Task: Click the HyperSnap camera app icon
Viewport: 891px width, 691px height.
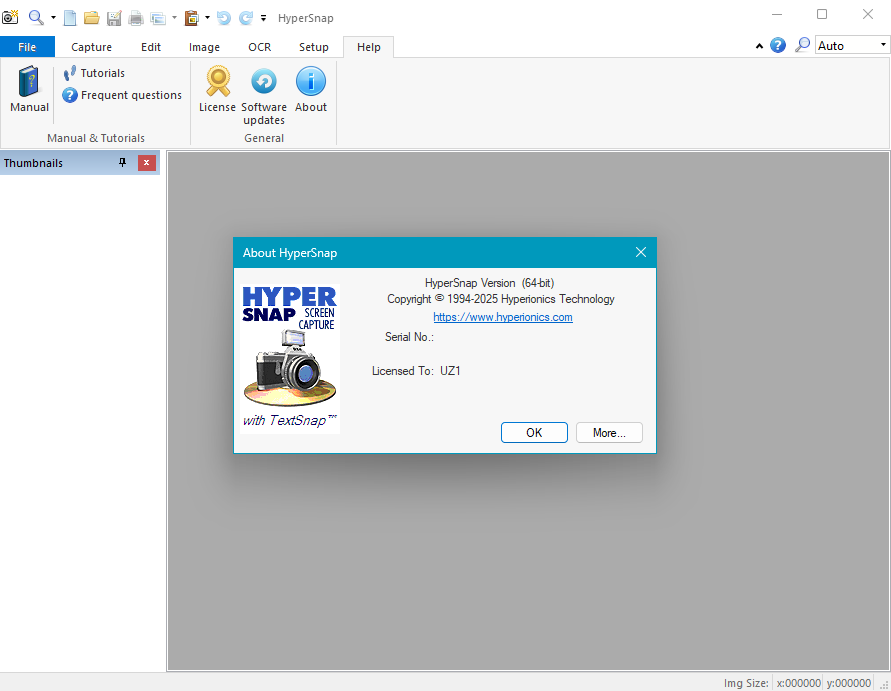Action: tap(10, 18)
